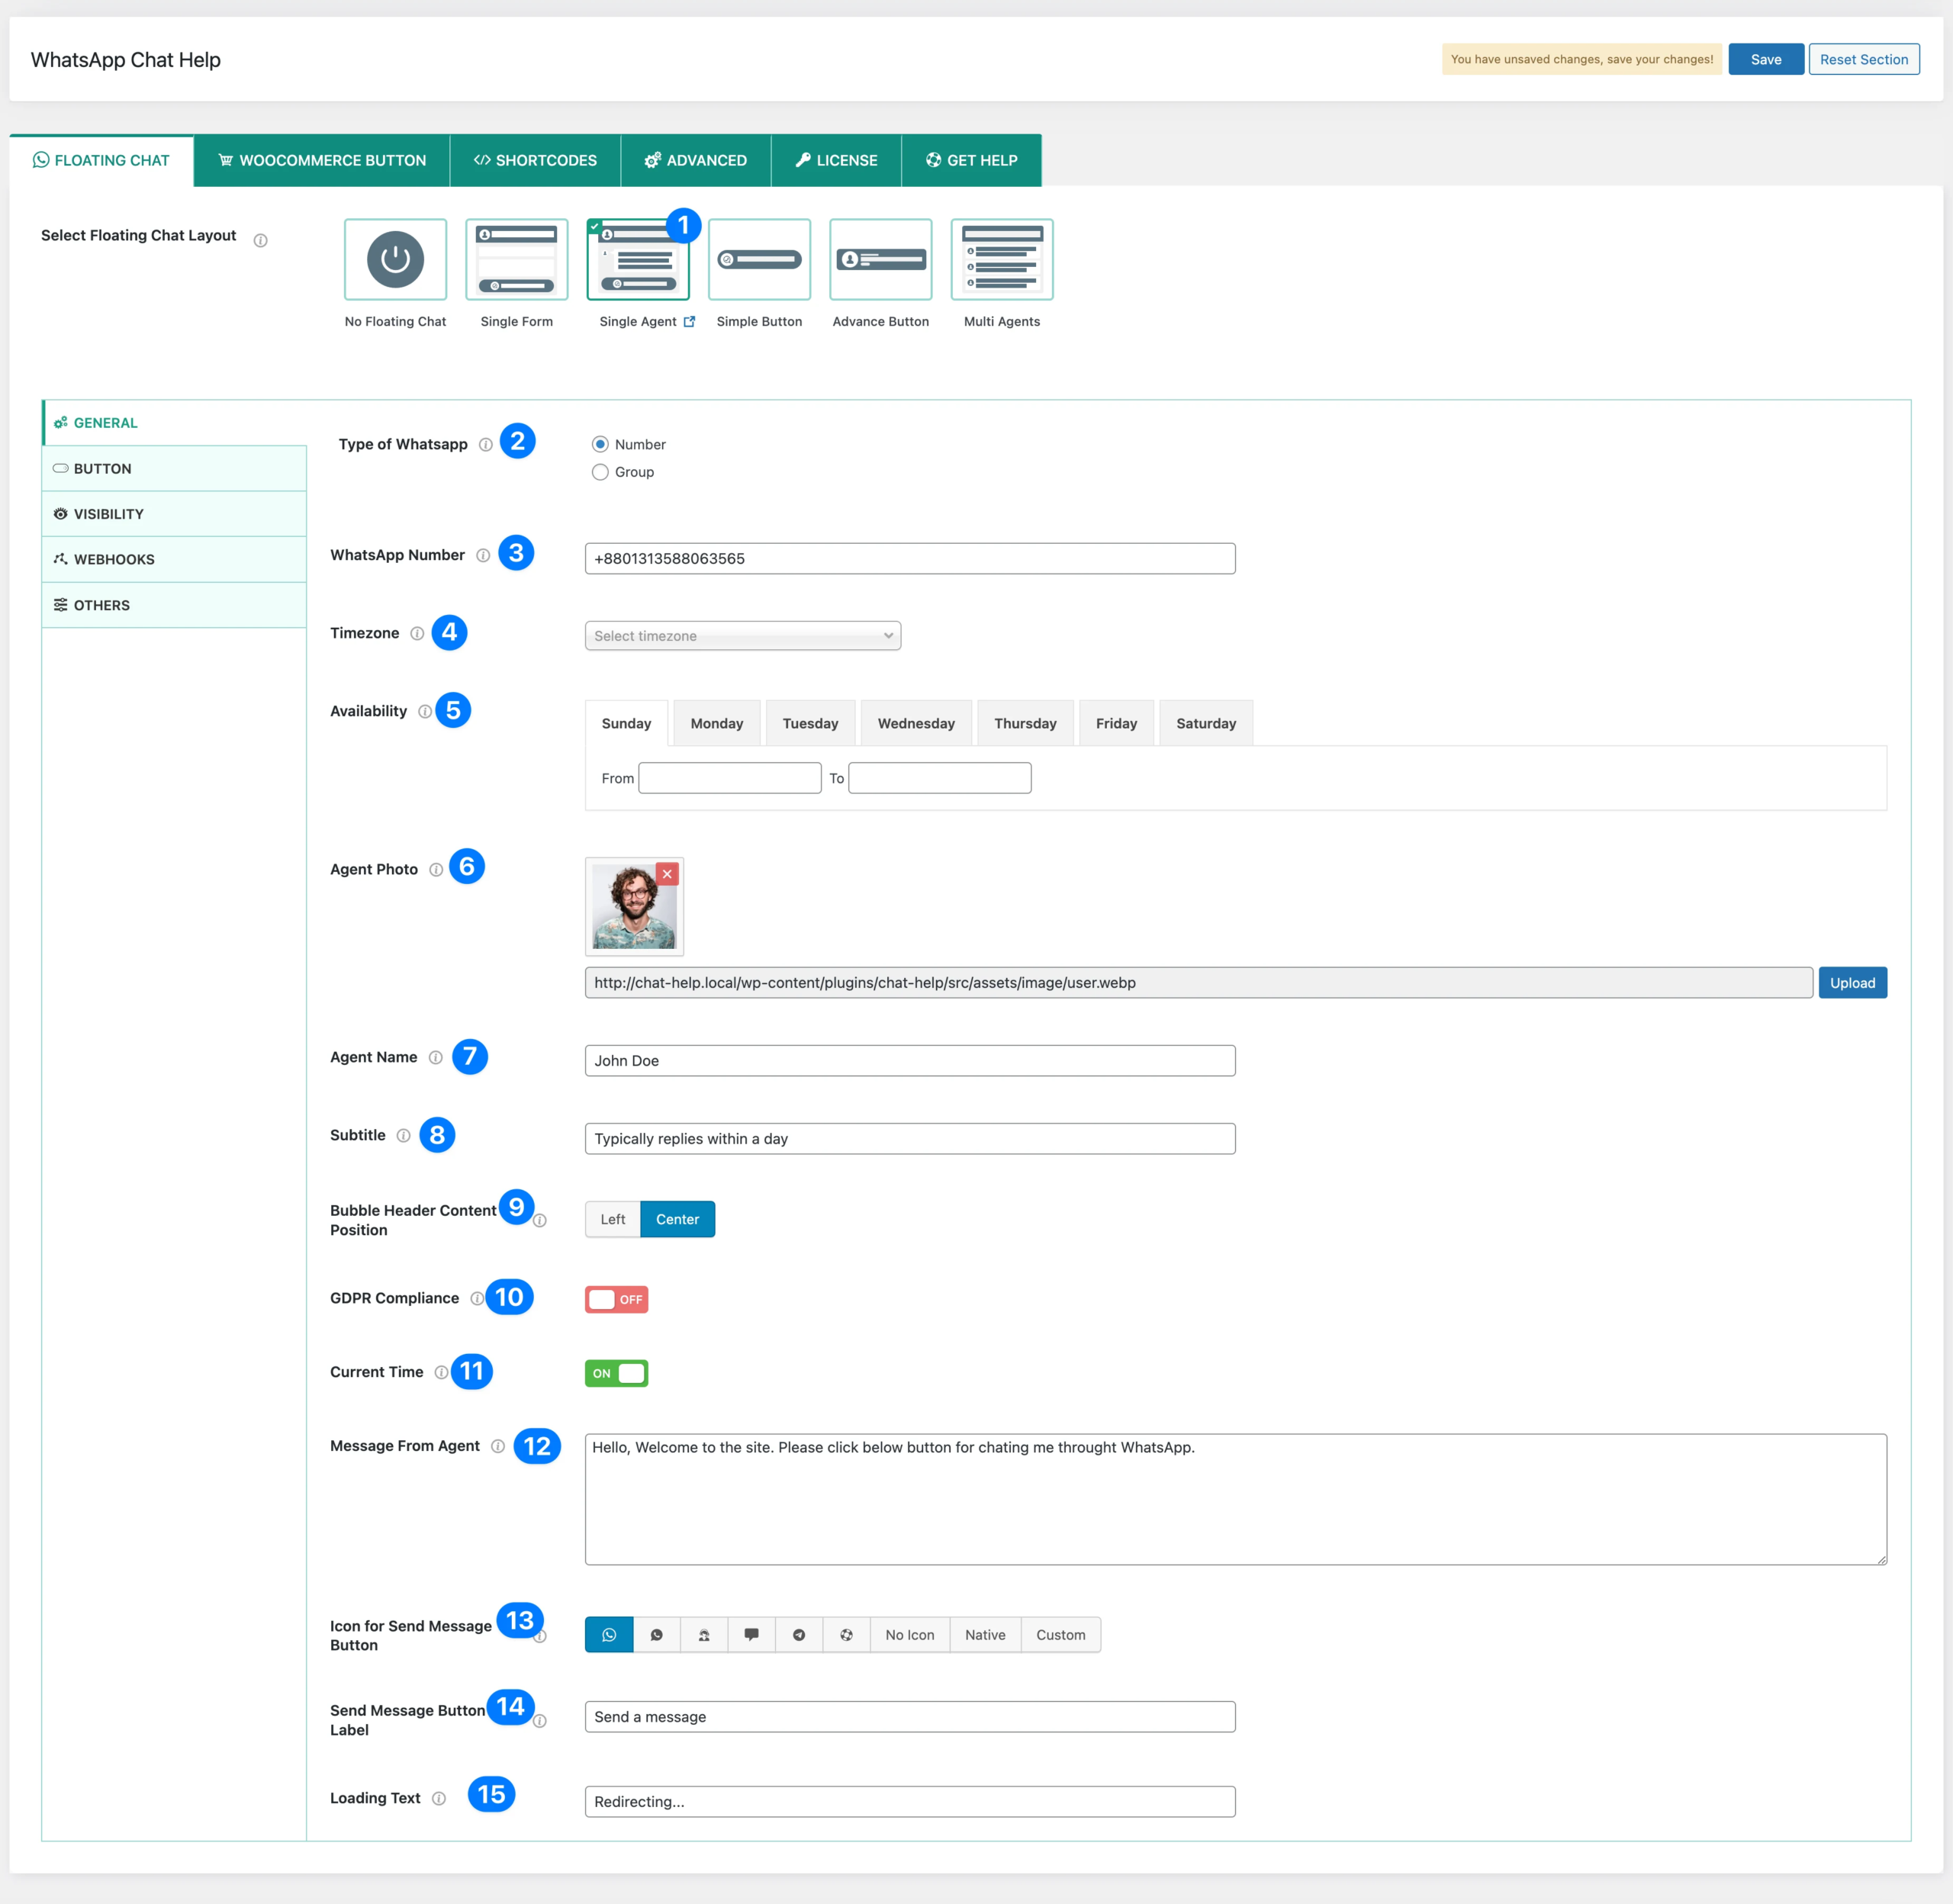Open the Webhooks settings section
Viewport: 1953px width, 1904px height.
(174, 559)
